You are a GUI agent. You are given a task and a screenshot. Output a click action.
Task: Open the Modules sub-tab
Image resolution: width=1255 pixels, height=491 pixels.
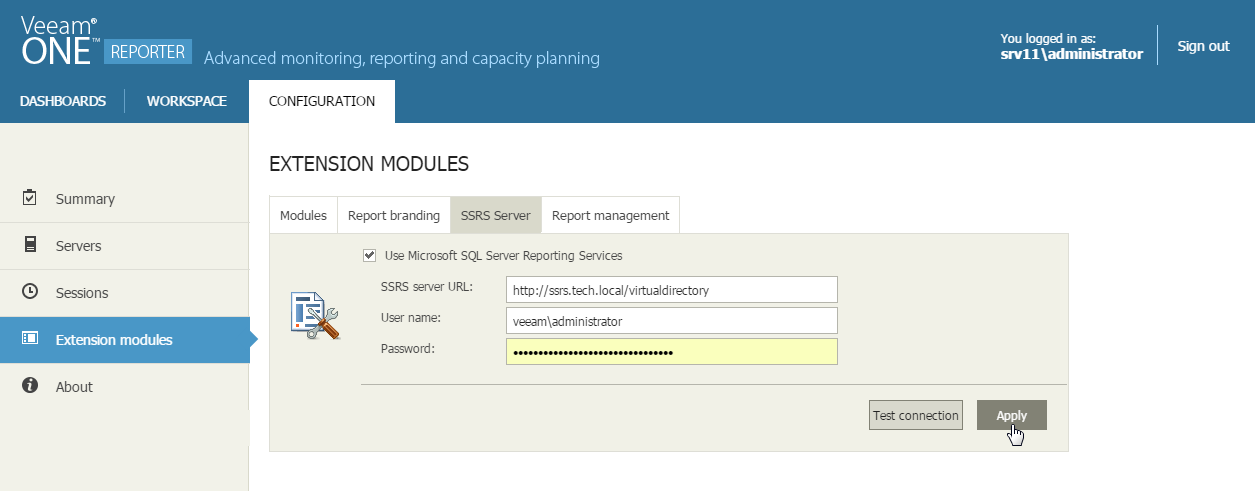tap(303, 215)
